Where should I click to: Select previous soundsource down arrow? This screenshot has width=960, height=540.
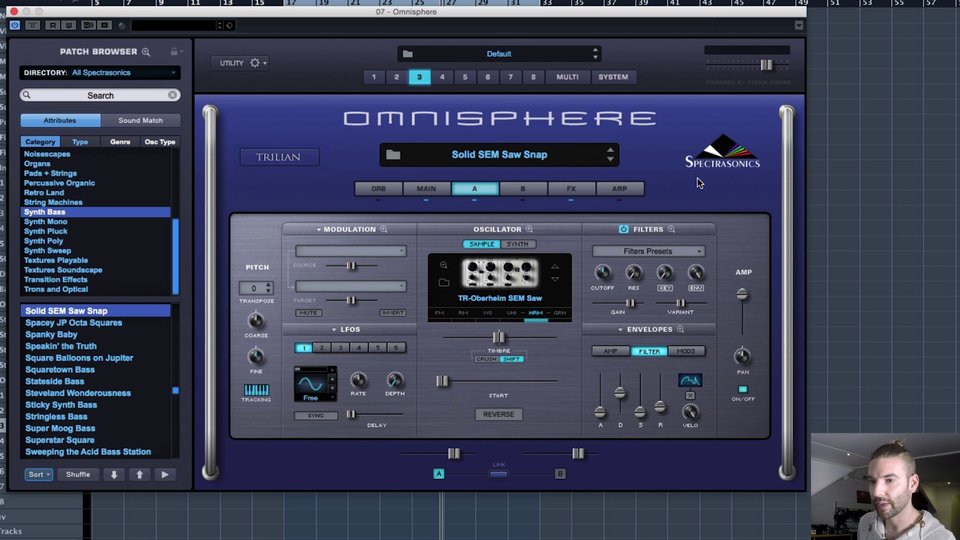555,279
